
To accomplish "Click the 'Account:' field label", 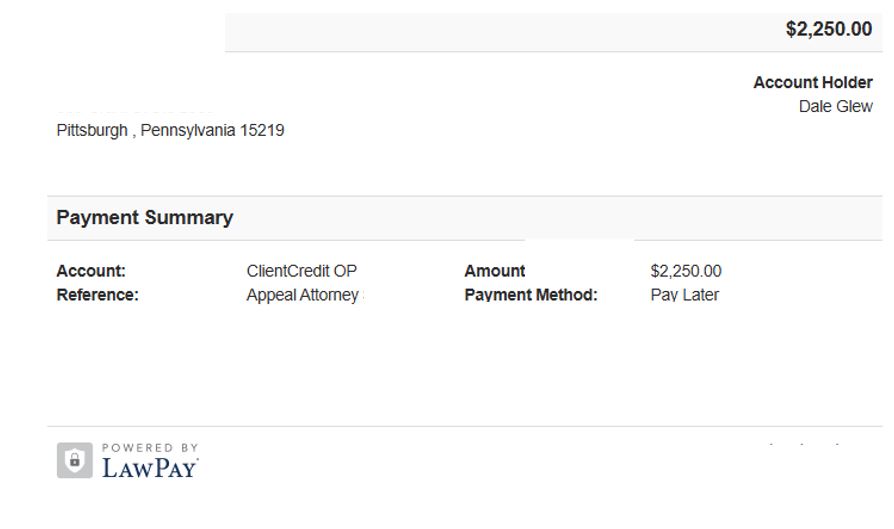I will [91, 271].
